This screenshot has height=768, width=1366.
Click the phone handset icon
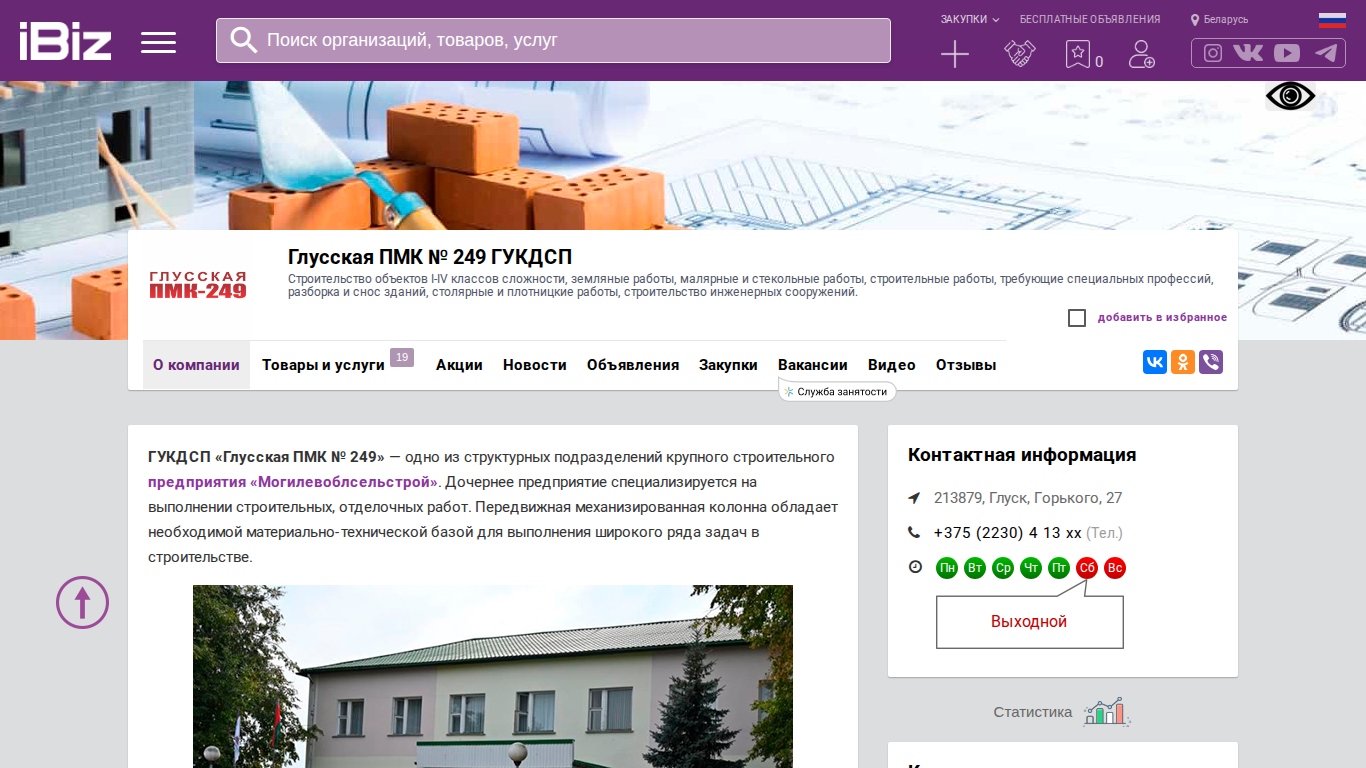914,532
